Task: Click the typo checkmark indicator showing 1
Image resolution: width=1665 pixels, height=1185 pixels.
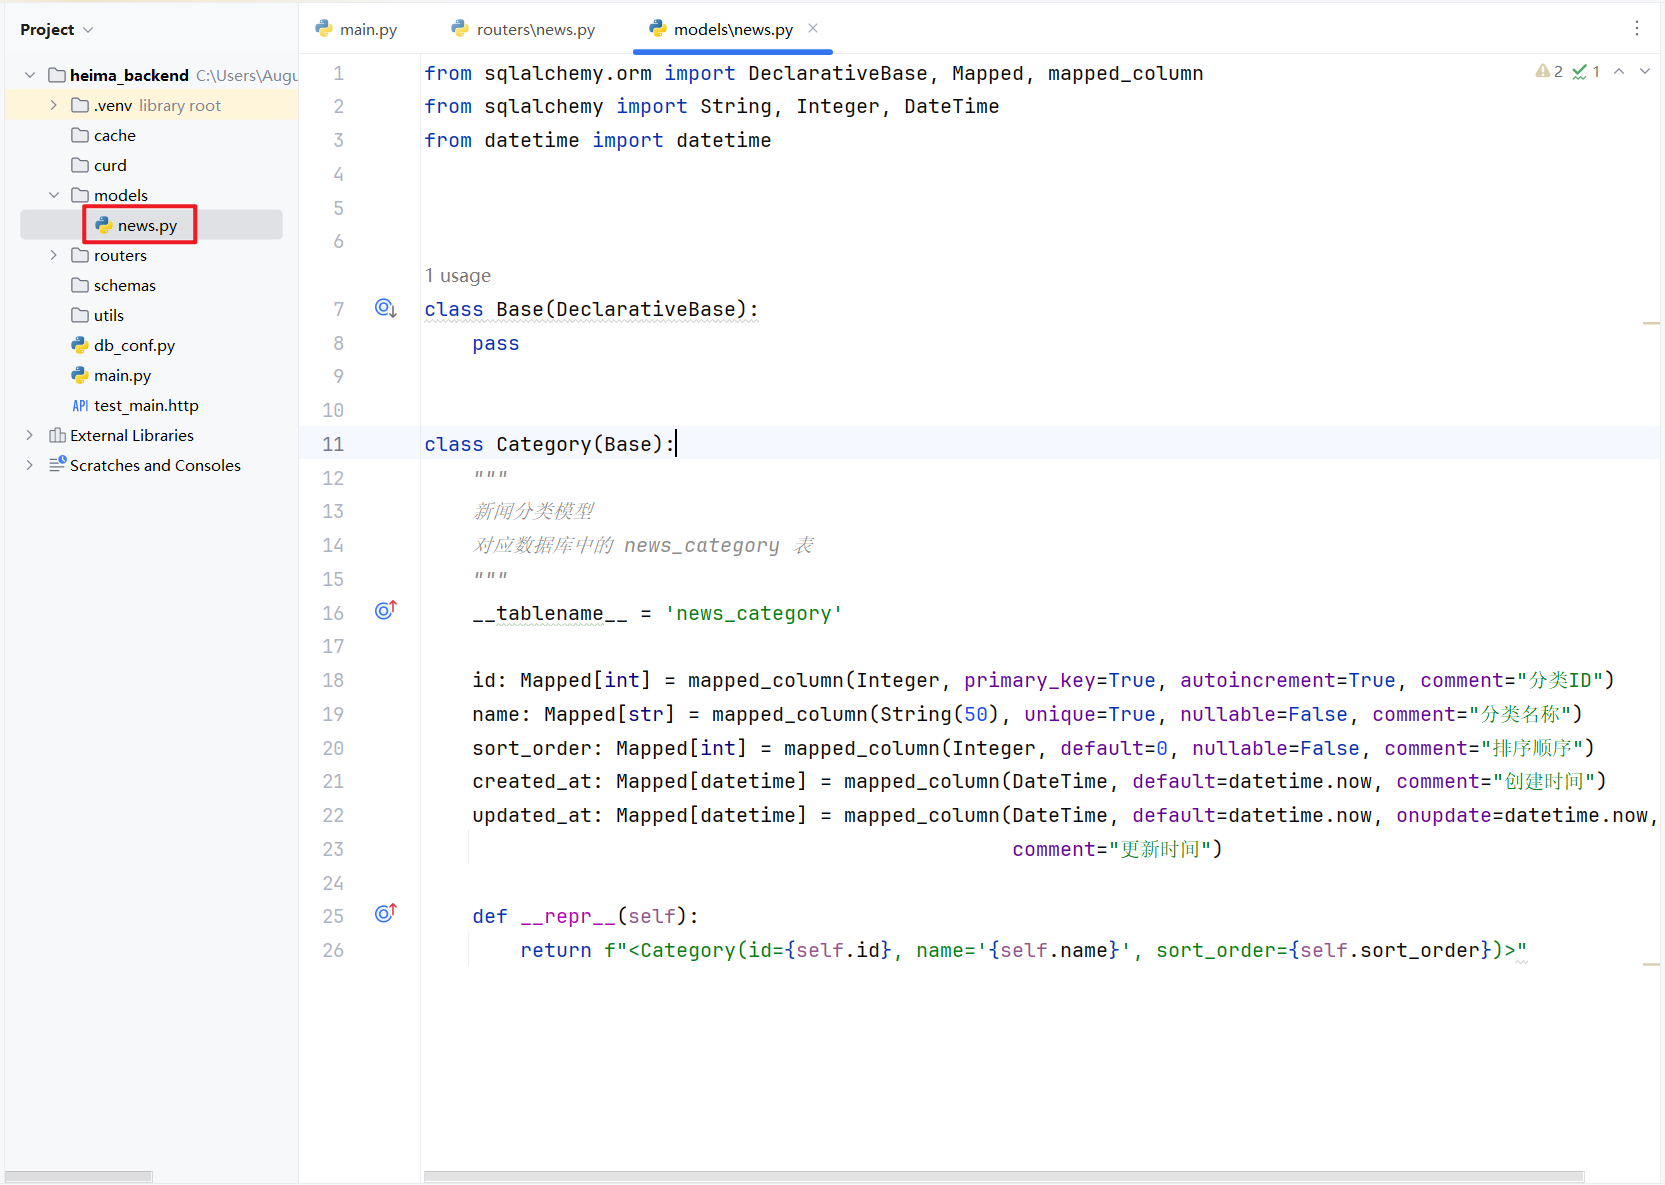Action: [1586, 72]
